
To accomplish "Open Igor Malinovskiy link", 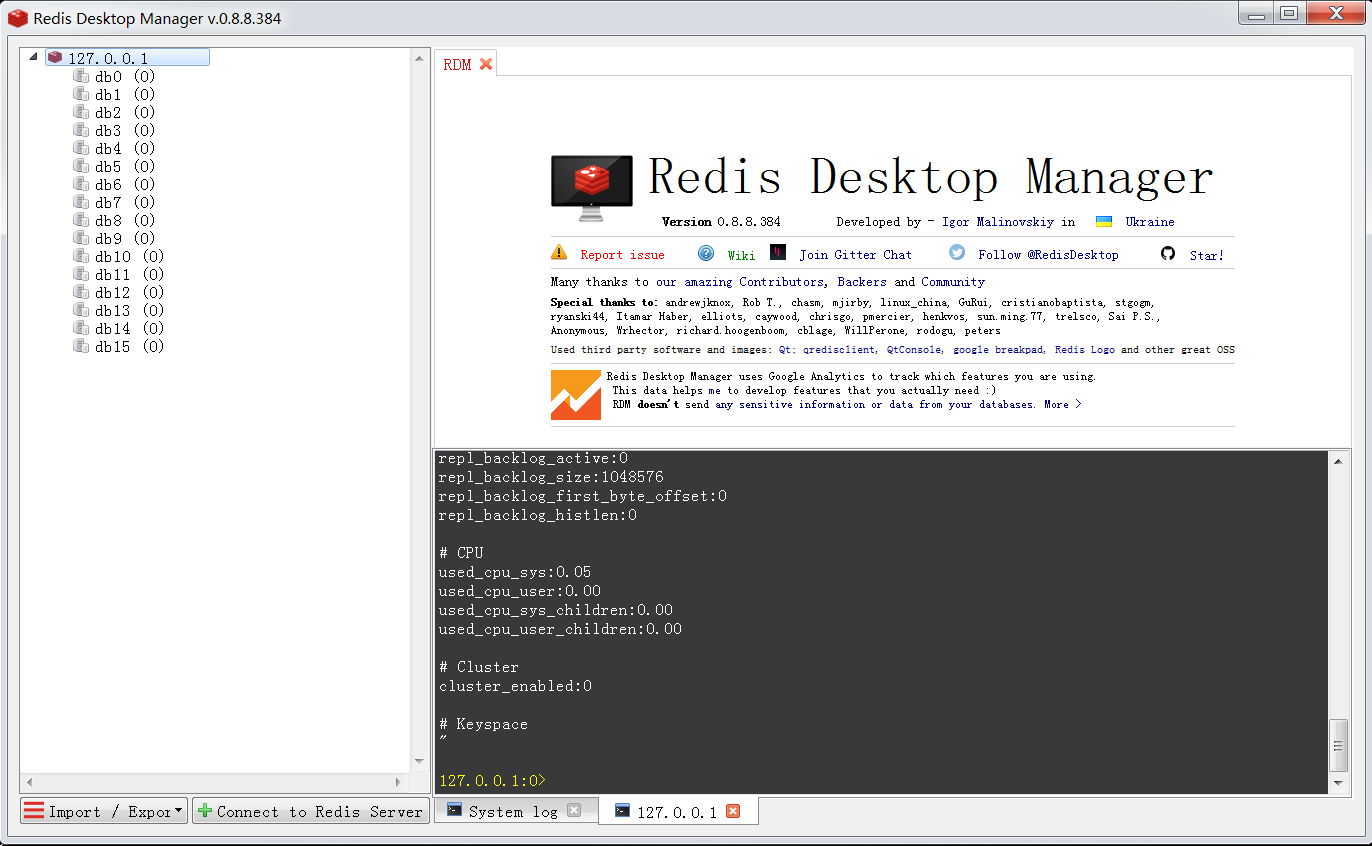I will point(1000,222).
